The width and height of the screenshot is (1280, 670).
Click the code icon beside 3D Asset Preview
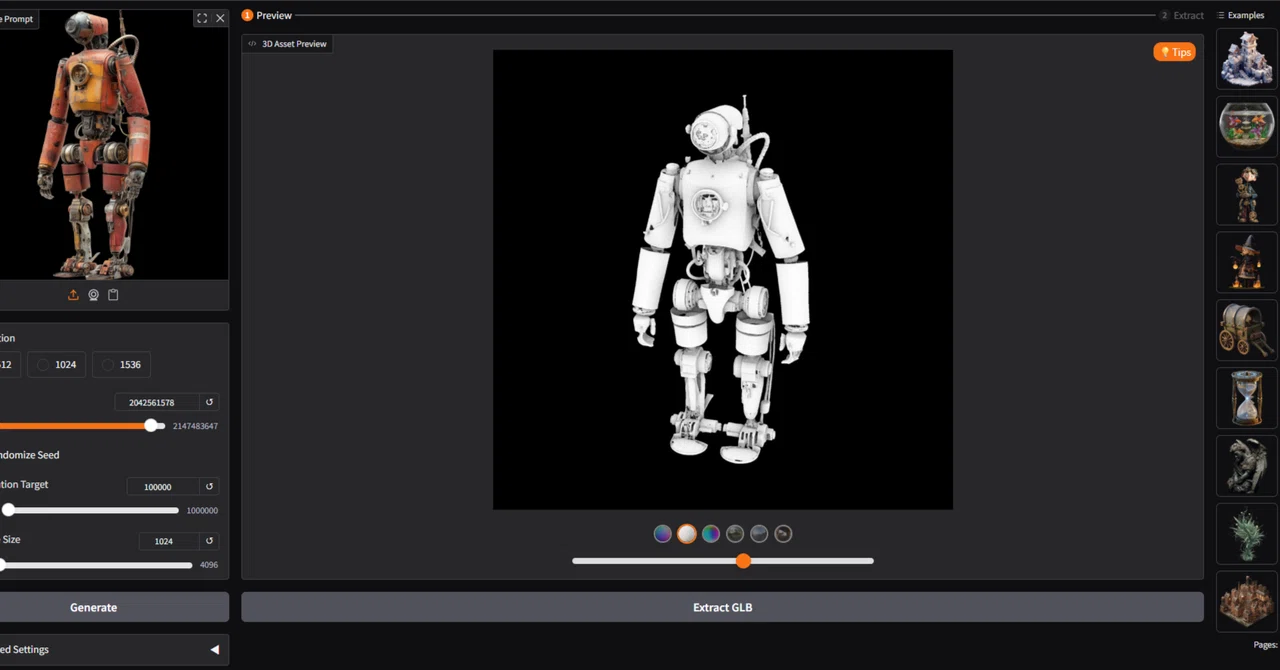pyautogui.click(x=252, y=44)
